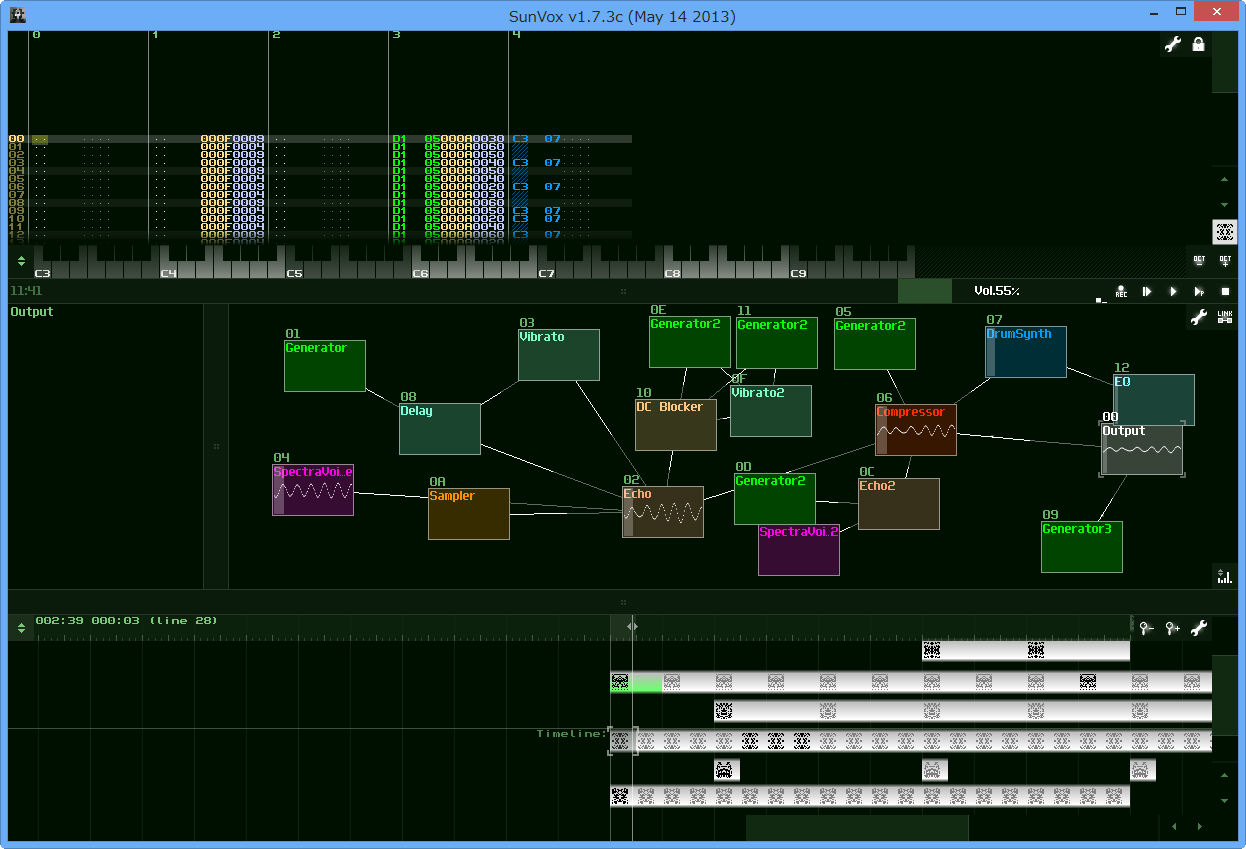The image size is (1246, 849).
Task: Select the SpectraVoi.2 module
Action: [x=799, y=550]
